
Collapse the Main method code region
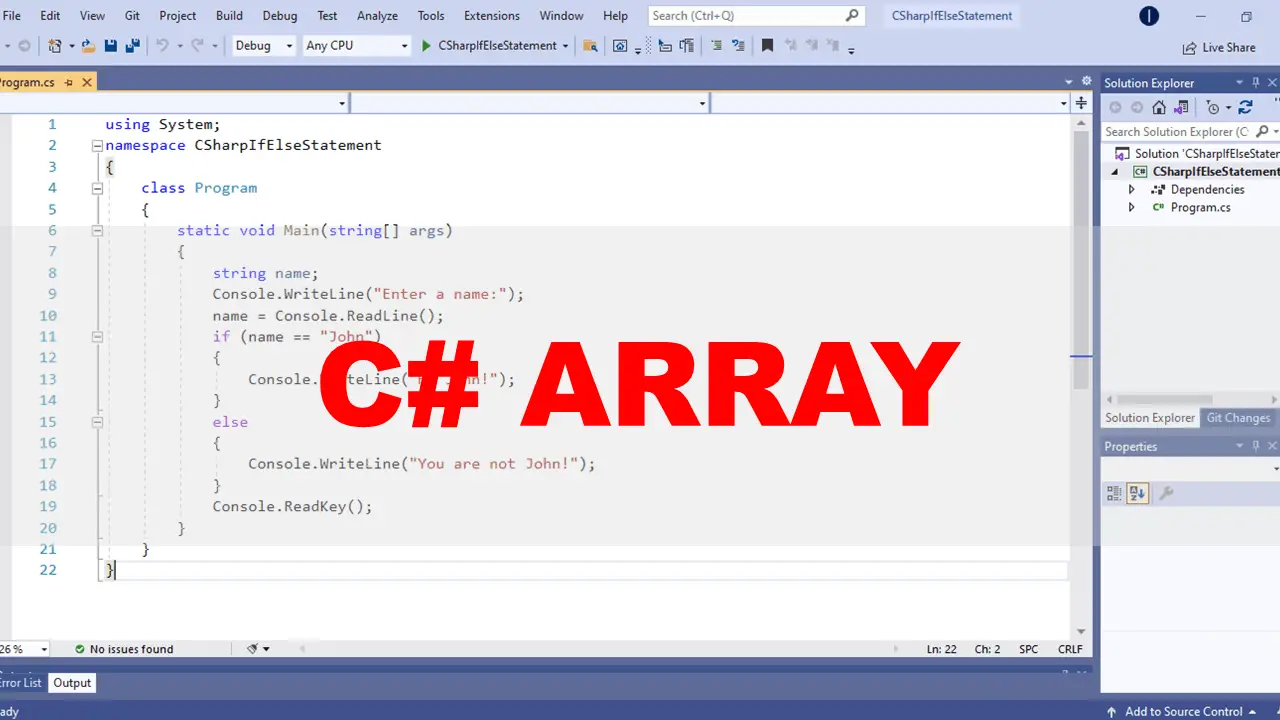coord(97,230)
